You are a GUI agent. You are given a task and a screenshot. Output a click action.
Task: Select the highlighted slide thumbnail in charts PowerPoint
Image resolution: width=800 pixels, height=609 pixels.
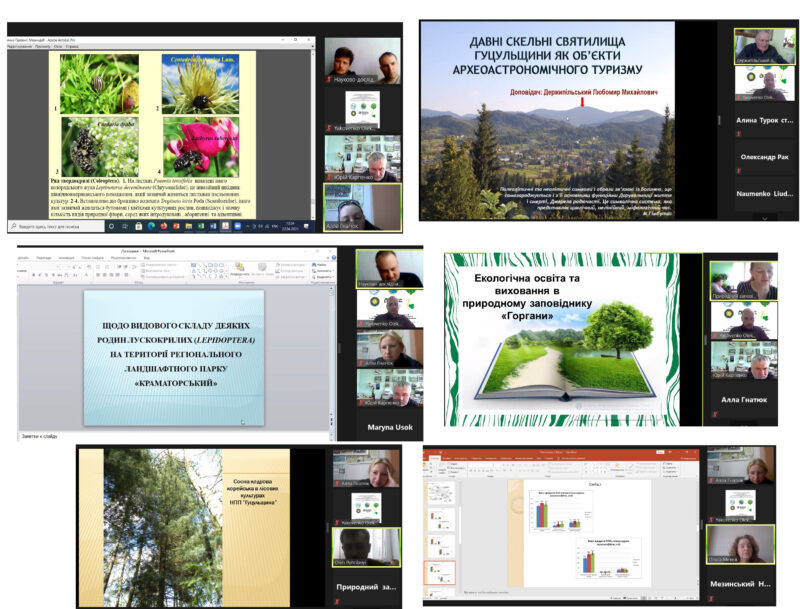(440, 574)
